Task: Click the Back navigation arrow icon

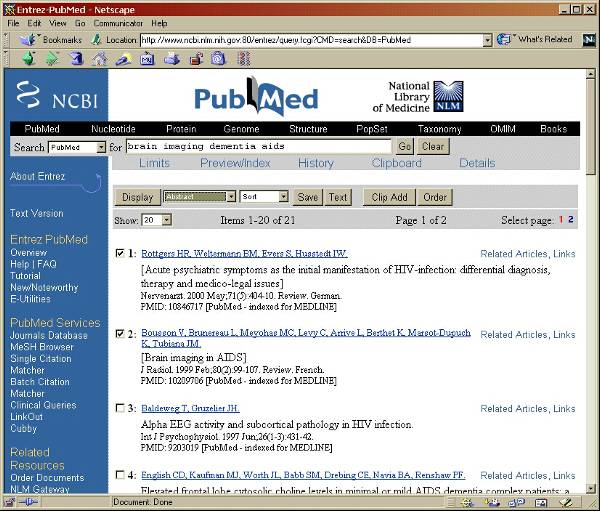Action: pyautogui.click(x=29, y=59)
